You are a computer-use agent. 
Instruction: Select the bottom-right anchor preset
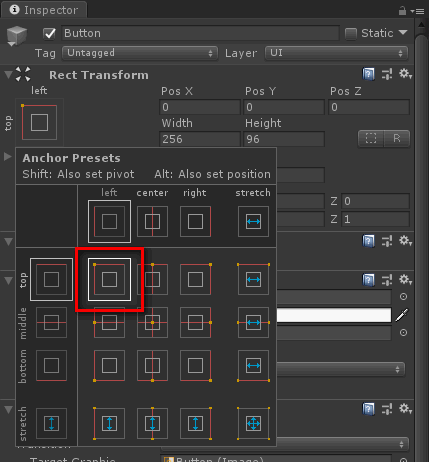[195, 365]
